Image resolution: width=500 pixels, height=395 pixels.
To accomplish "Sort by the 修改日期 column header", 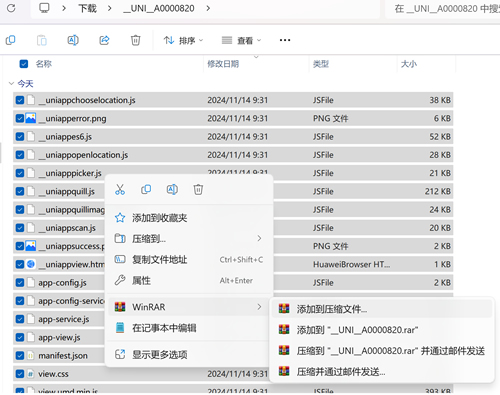I will [x=223, y=64].
